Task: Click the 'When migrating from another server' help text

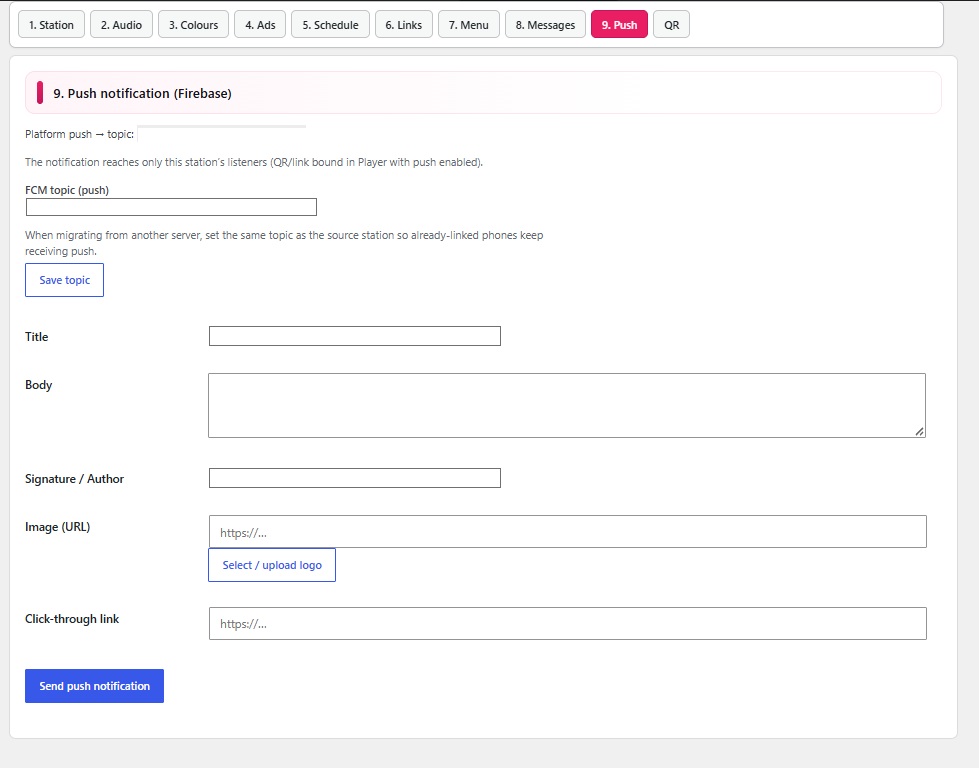Action: coord(284,243)
